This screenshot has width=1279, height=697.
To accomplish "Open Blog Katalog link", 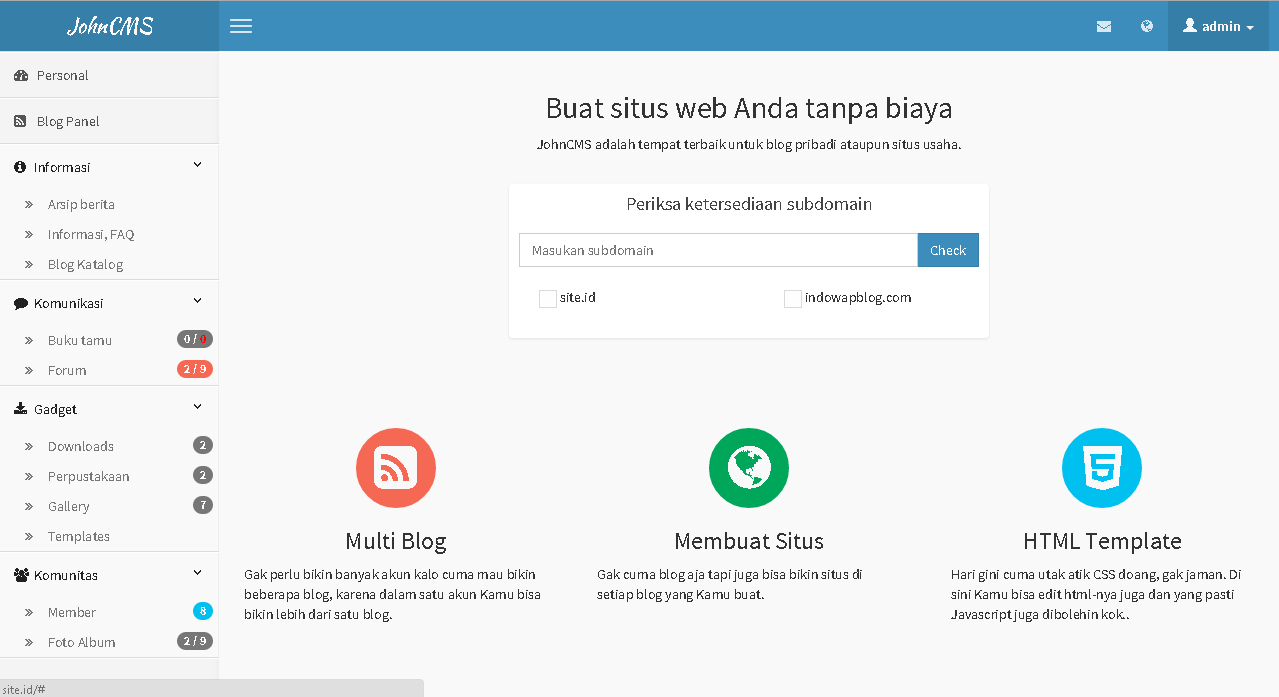I will 85,264.
